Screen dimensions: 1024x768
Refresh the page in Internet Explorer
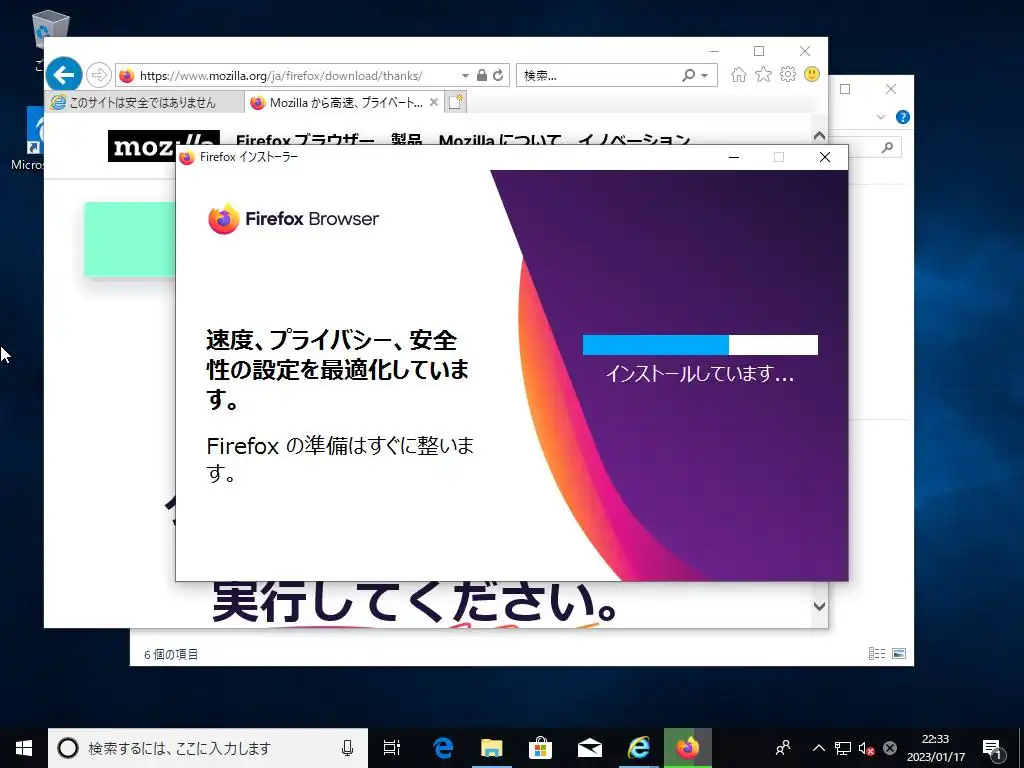point(498,75)
